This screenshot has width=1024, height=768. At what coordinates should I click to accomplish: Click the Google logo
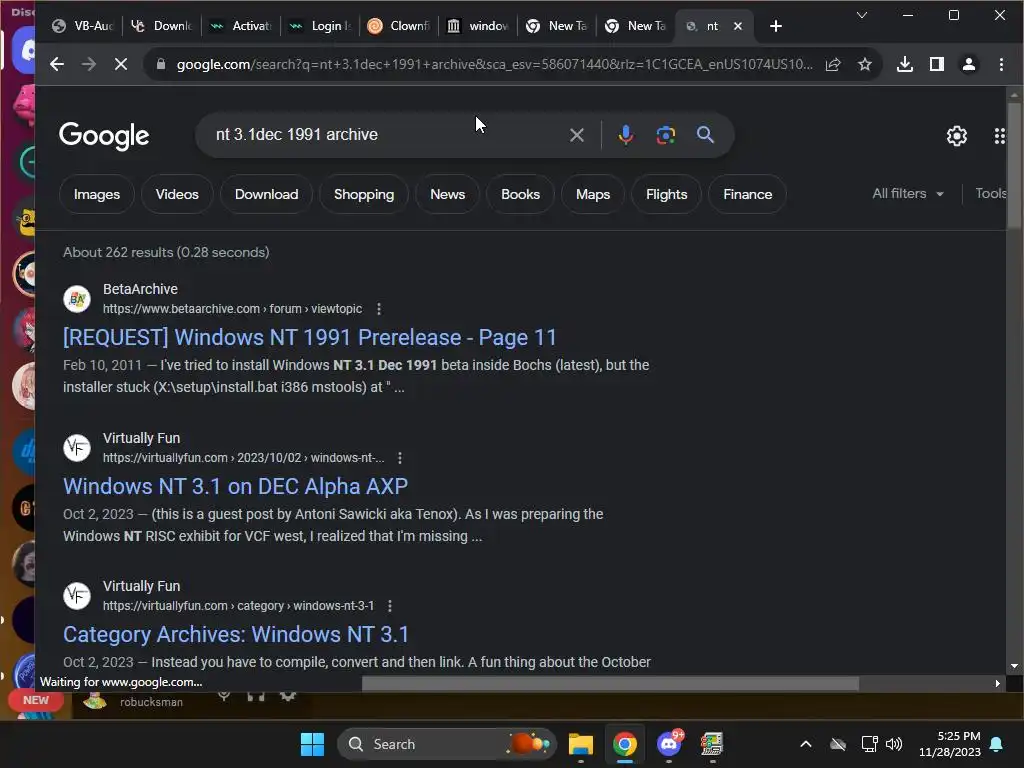click(104, 136)
